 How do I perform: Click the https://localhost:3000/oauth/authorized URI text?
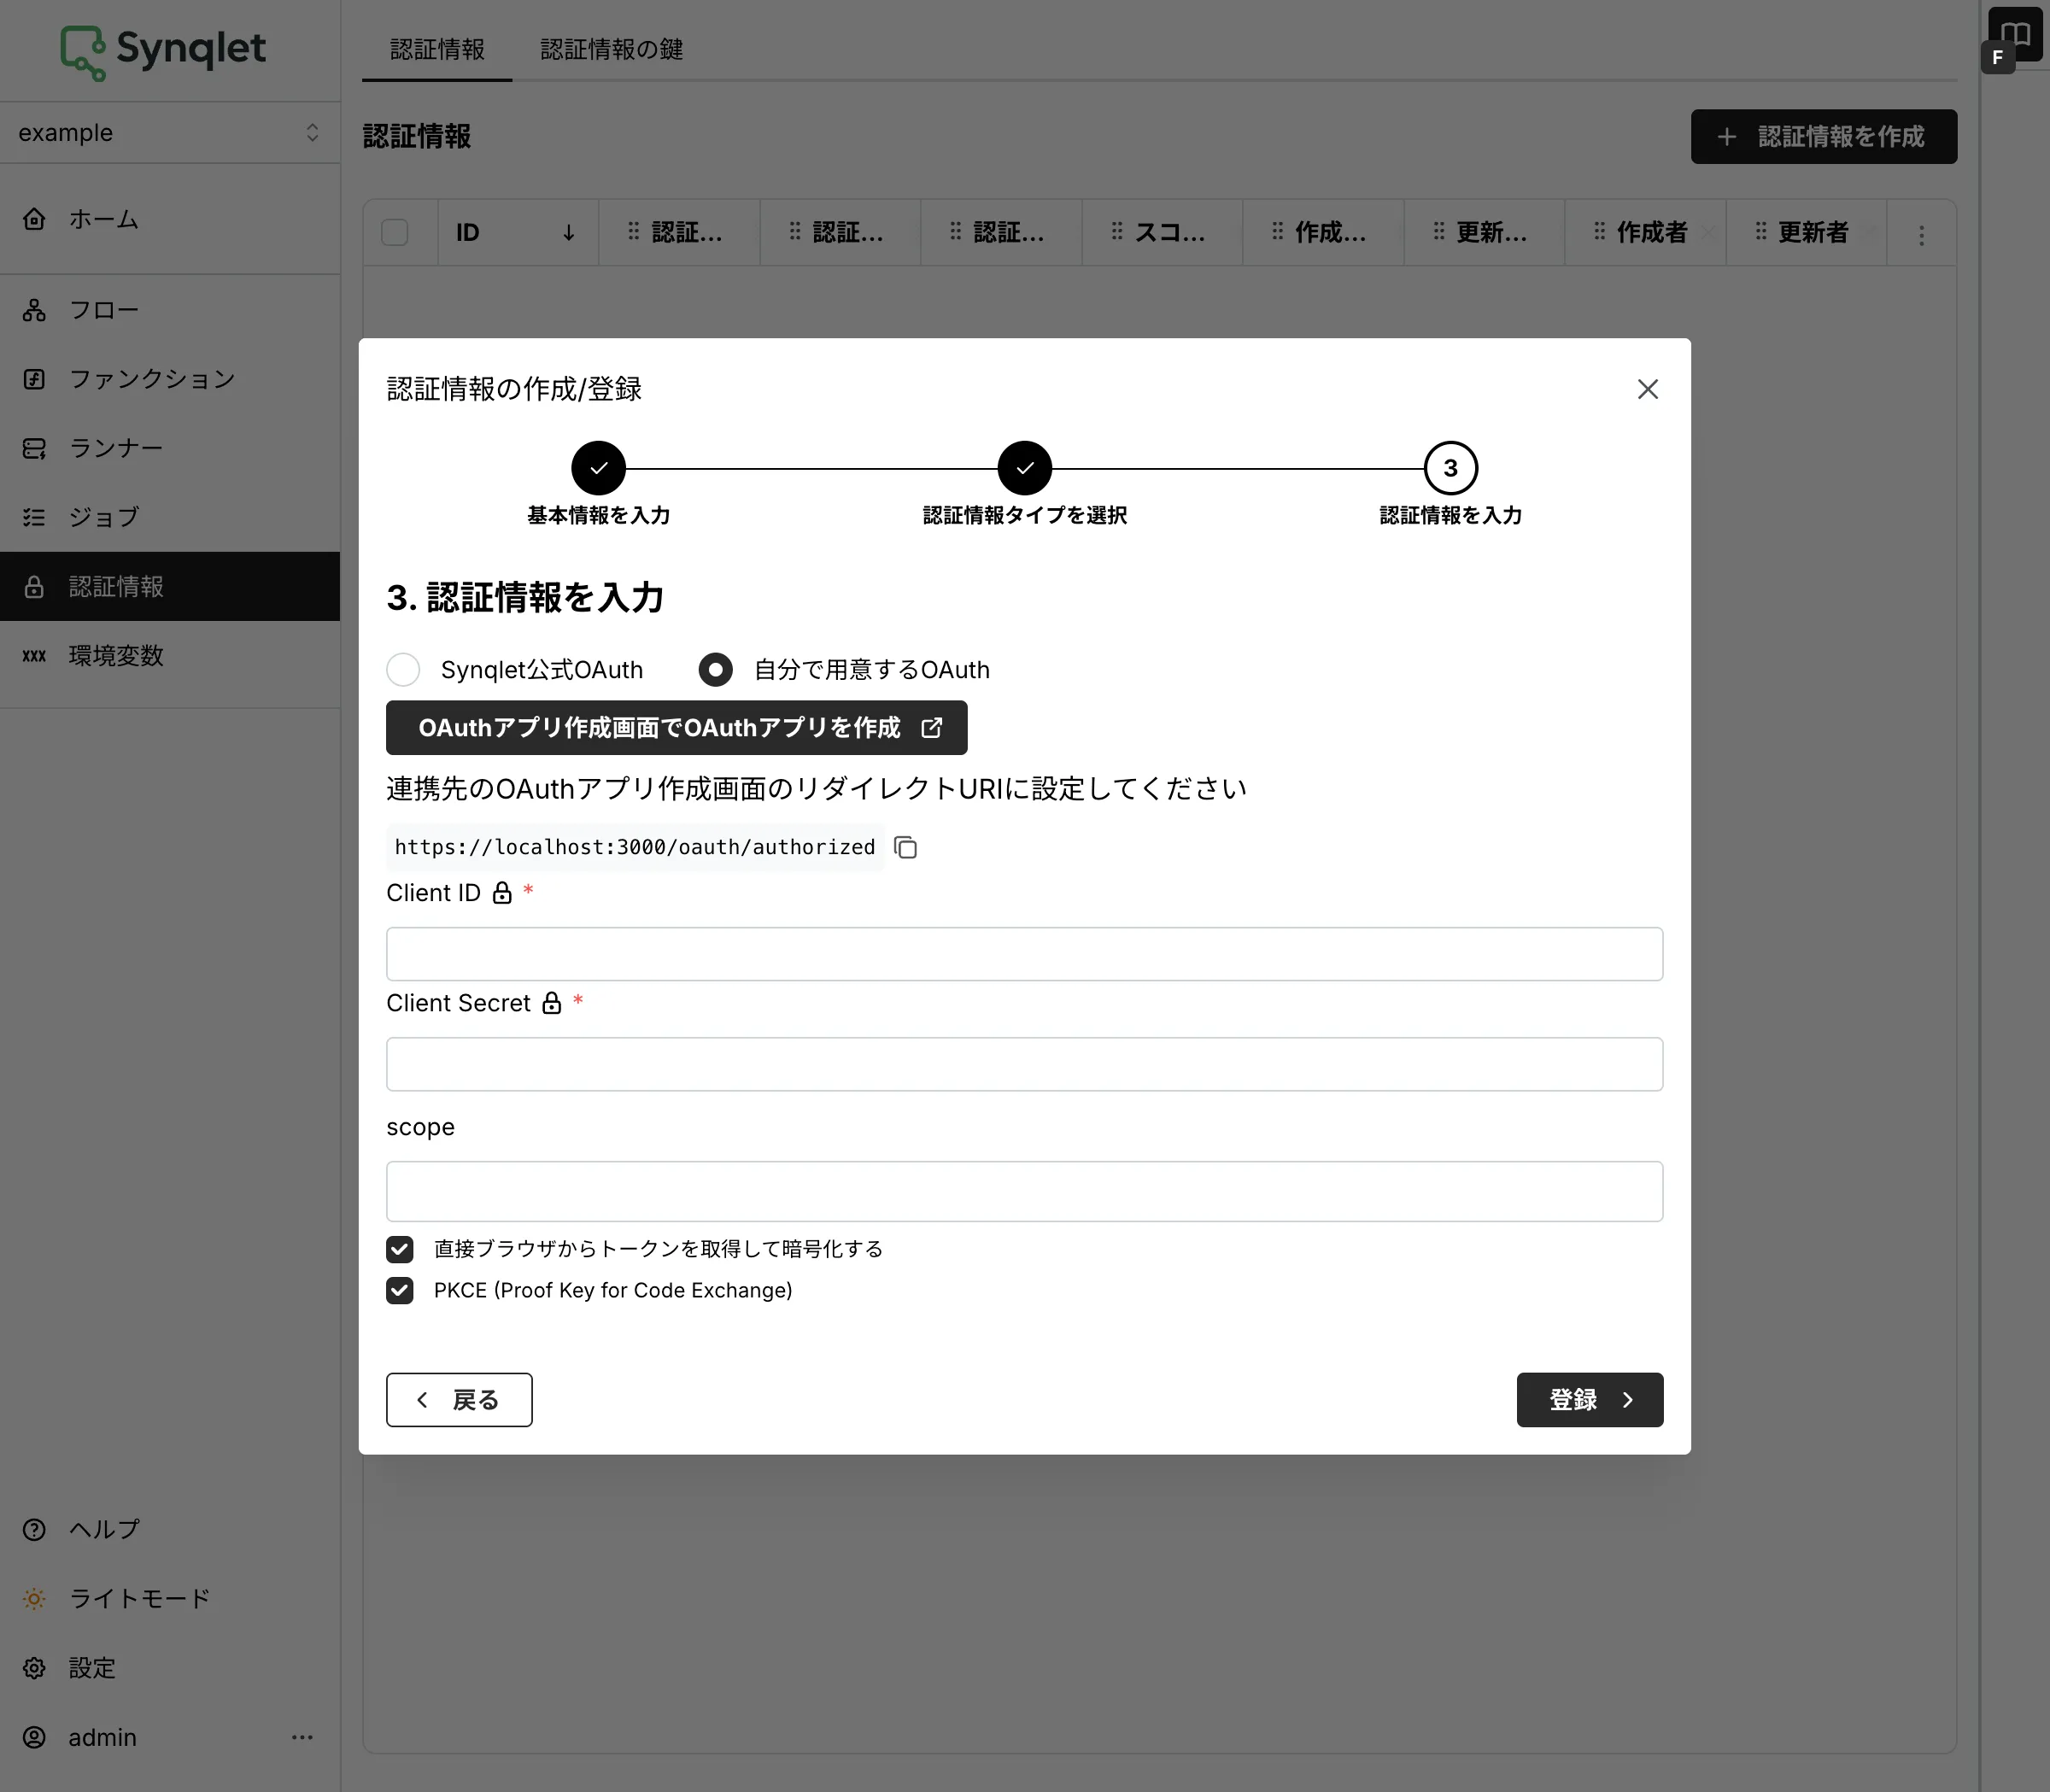tap(635, 847)
